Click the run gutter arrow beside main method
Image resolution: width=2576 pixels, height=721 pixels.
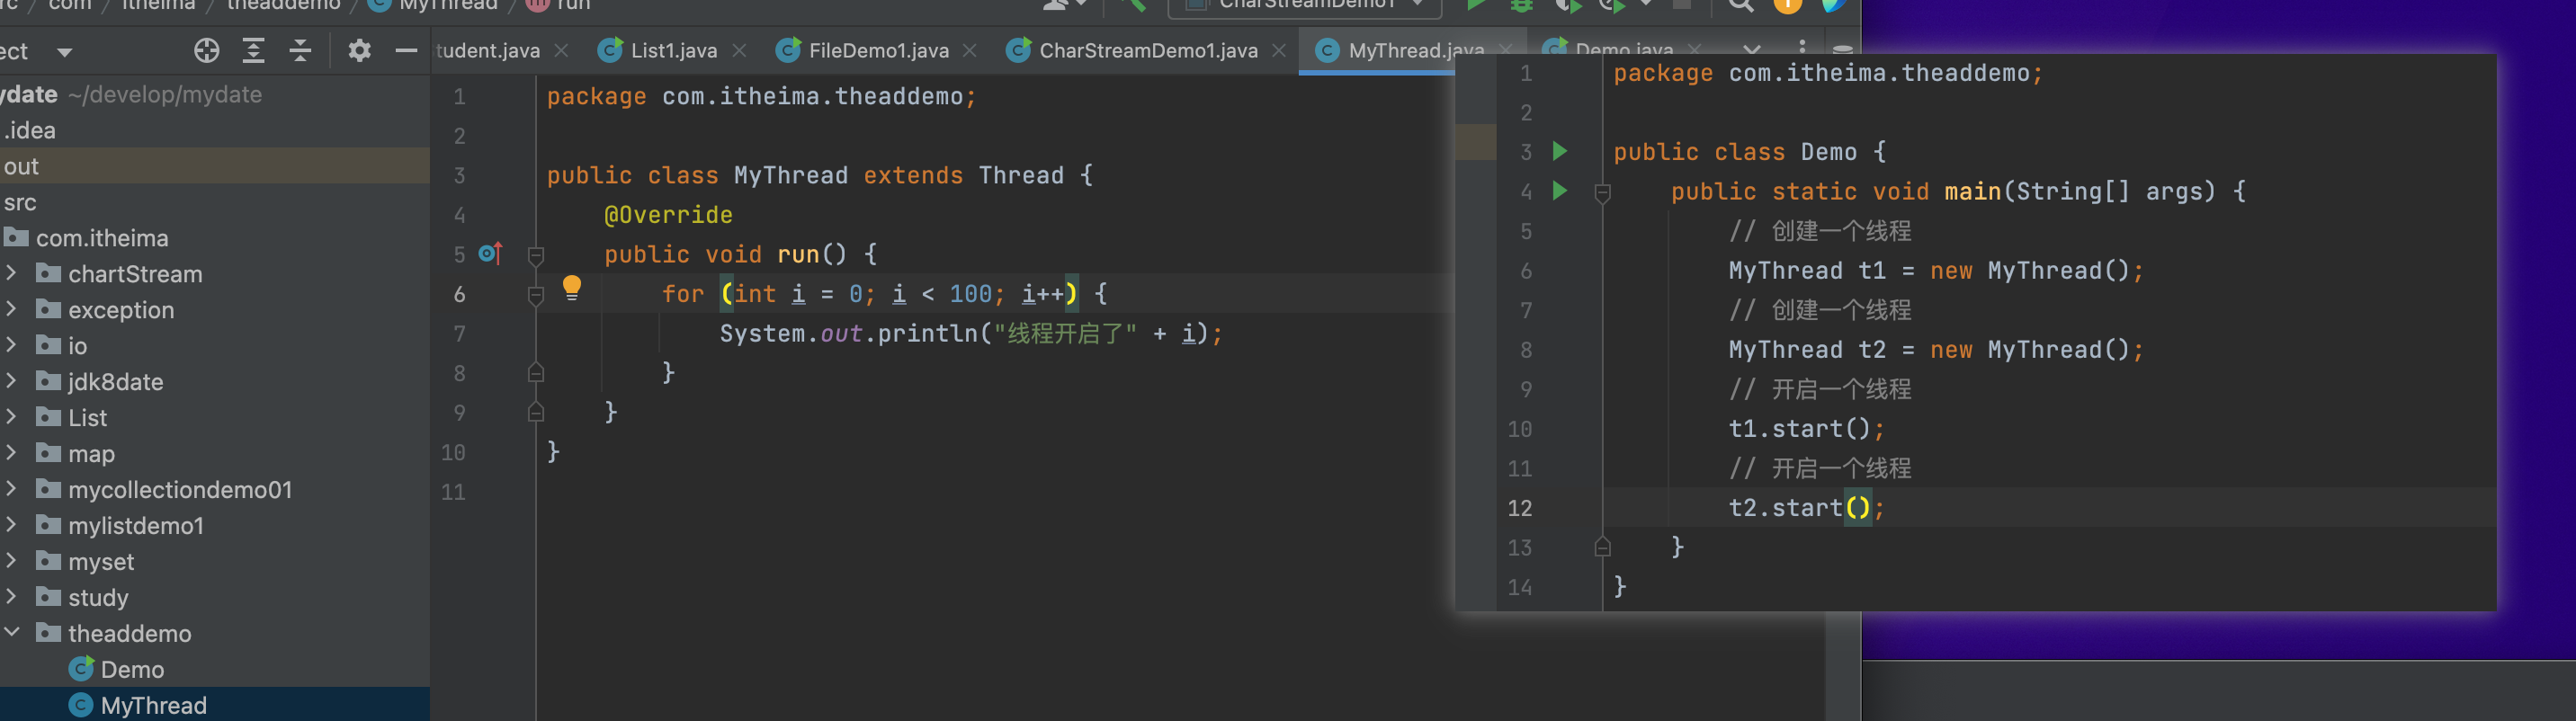pos(1560,191)
